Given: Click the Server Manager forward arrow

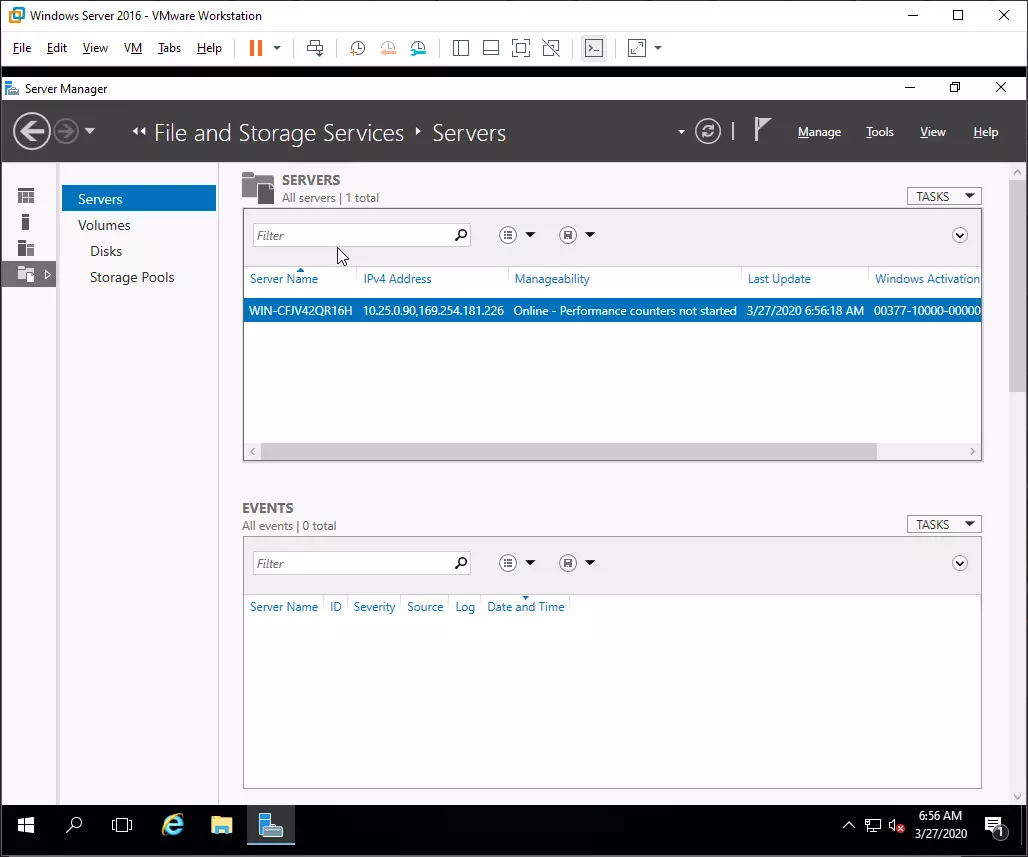Looking at the screenshot, I should tap(66, 132).
